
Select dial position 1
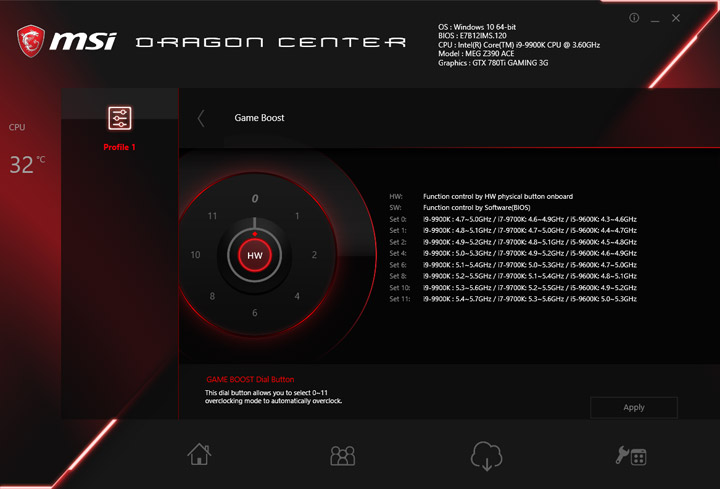(x=297, y=216)
